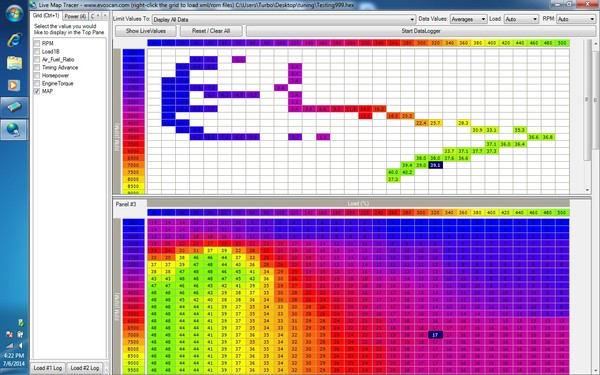Open the Data Values Averages dropdown
This screenshot has height=375, width=600.
(x=468, y=19)
